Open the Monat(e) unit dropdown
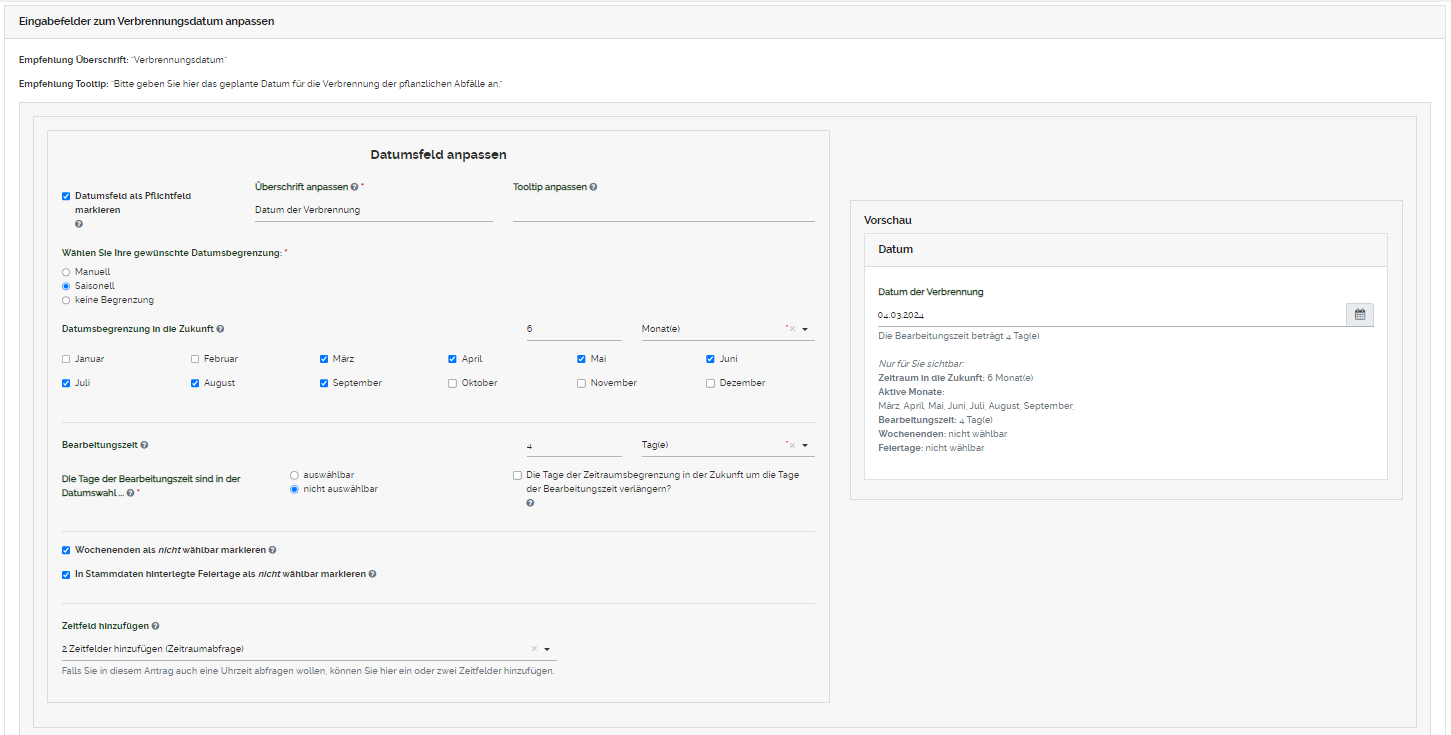This screenshot has height=735, width=1451. (x=805, y=329)
